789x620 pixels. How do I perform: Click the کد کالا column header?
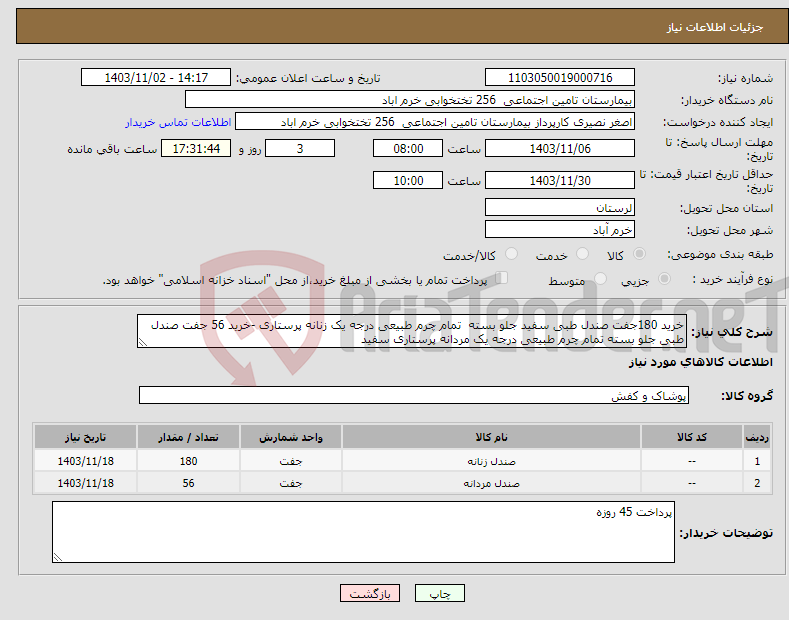pos(692,437)
